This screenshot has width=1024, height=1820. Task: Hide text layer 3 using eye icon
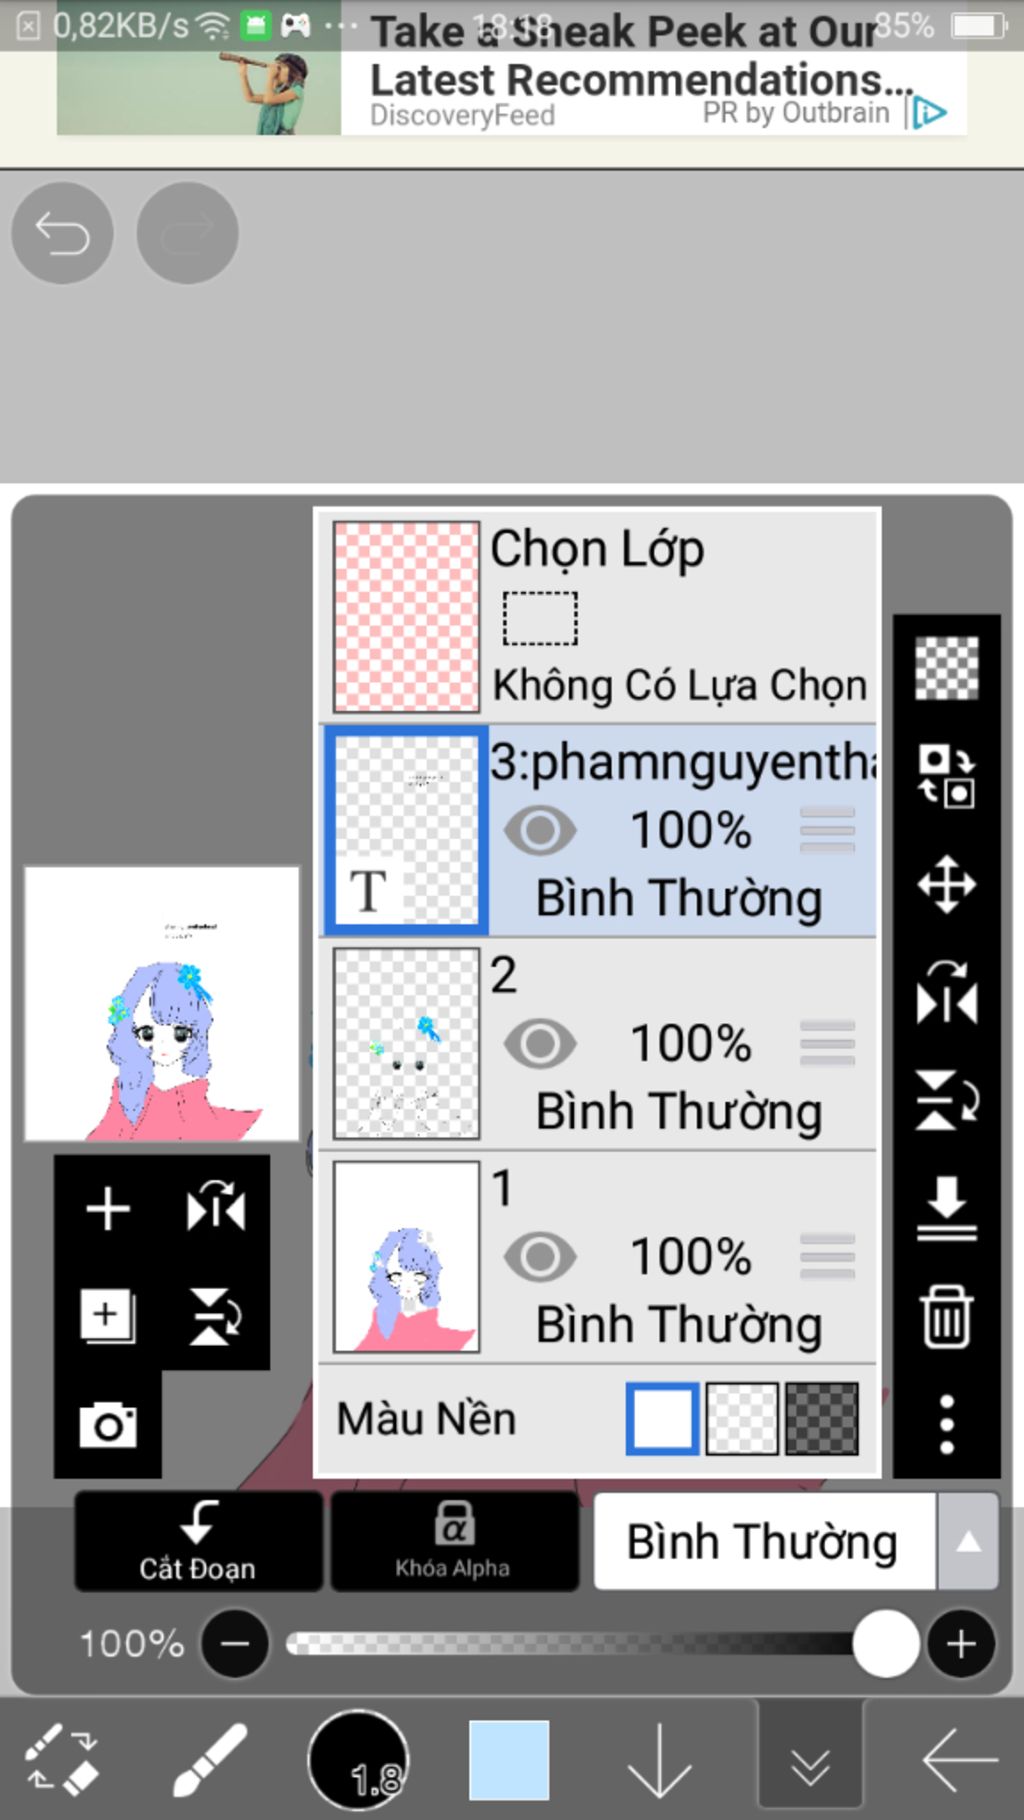point(540,830)
